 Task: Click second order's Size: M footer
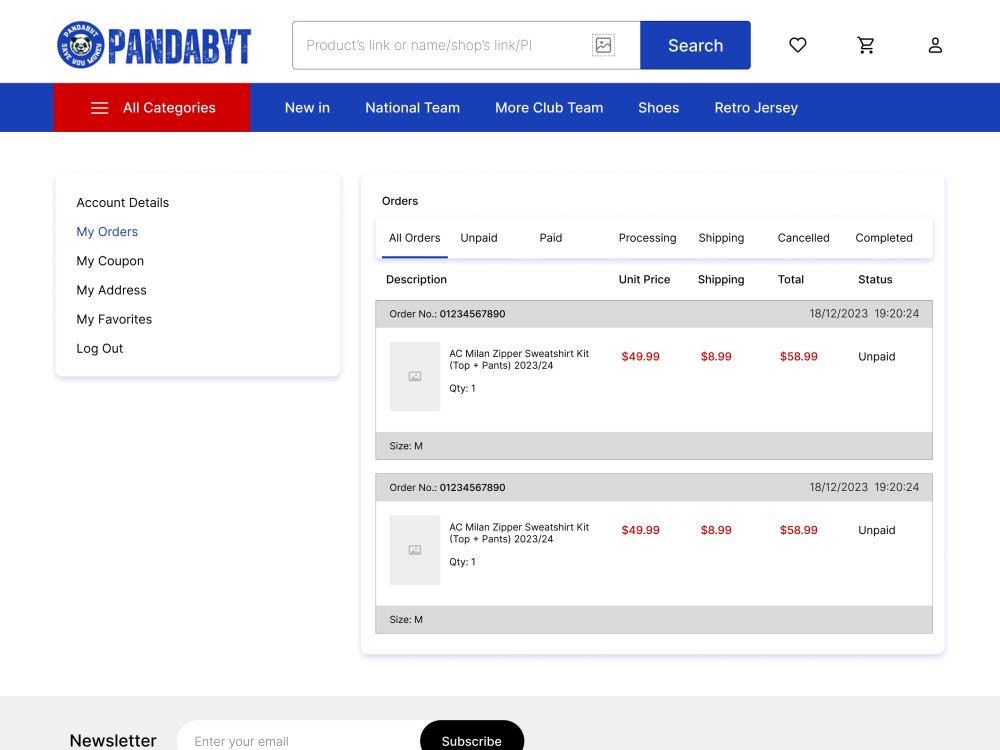[654, 619]
